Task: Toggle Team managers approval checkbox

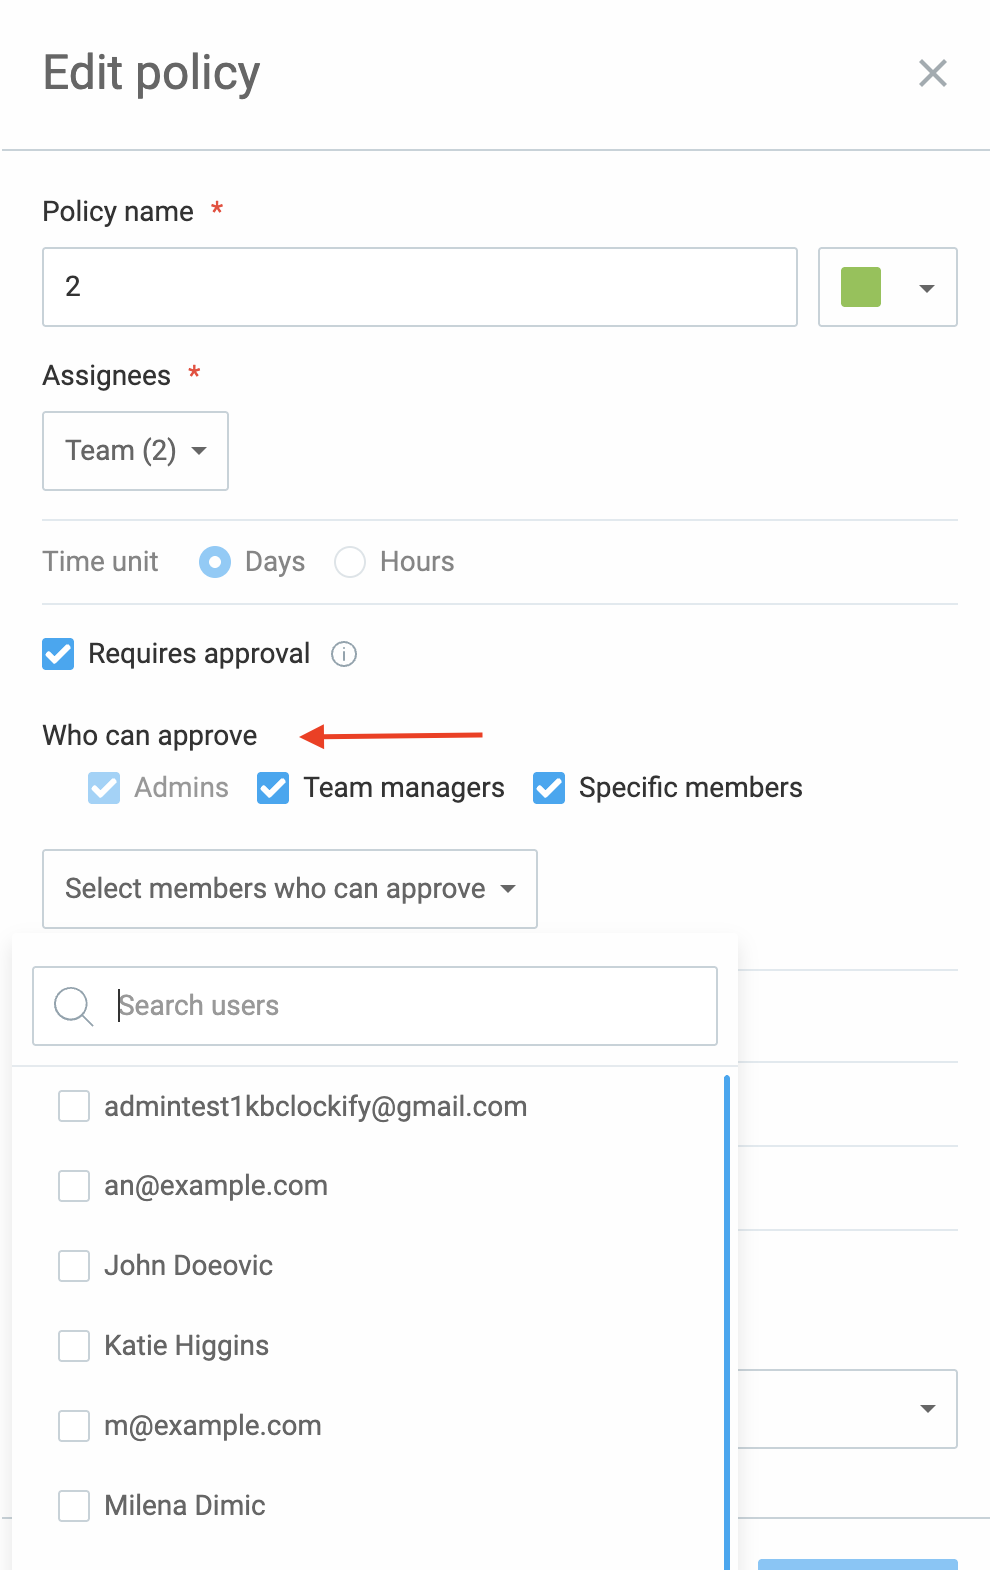Action: [x=273, y=788]
